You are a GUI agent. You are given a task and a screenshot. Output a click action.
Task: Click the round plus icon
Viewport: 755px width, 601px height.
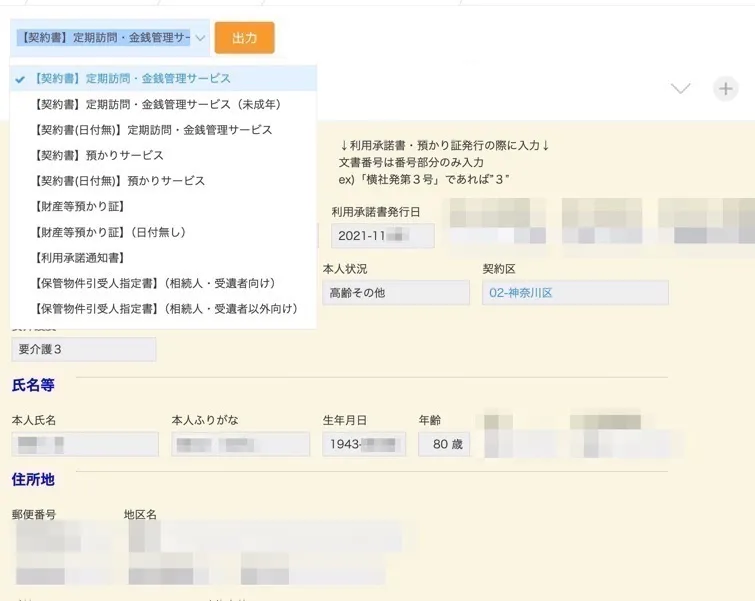(725, 88)
